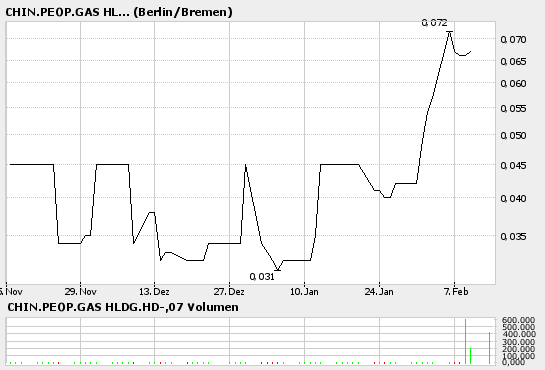The width and height of the screenshot is (545, 370).
Task: Select the 10. Jan date label
Action: point(304,292)
